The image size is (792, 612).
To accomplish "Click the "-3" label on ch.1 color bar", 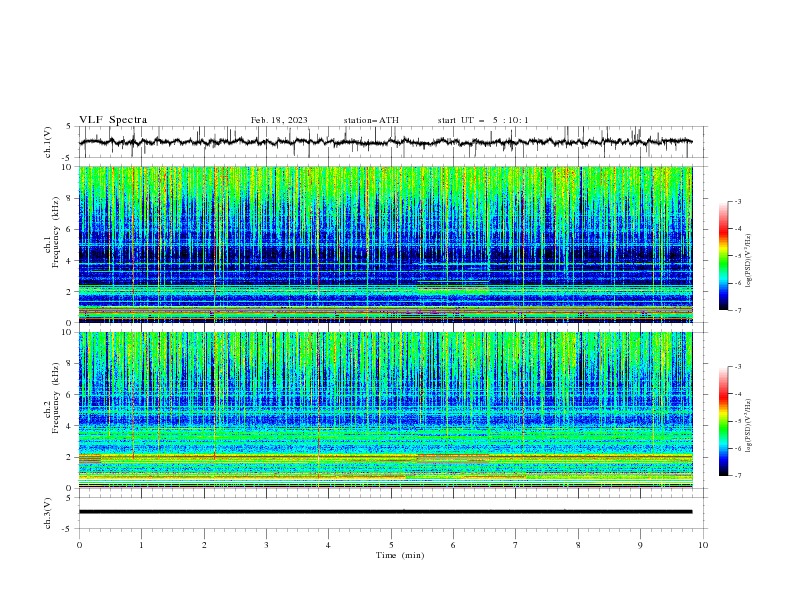I will 737,201.
